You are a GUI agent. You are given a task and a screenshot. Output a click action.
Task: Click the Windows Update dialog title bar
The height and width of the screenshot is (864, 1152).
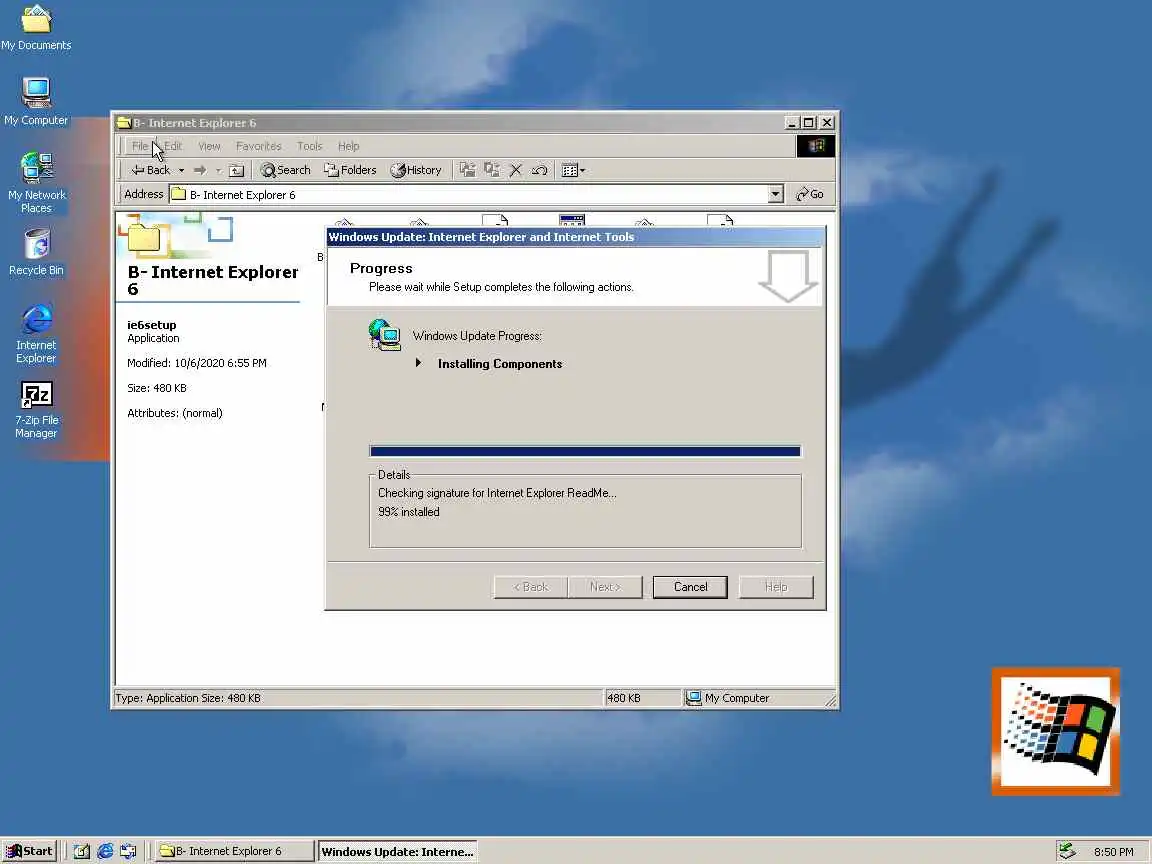click(x=575, y=237)
